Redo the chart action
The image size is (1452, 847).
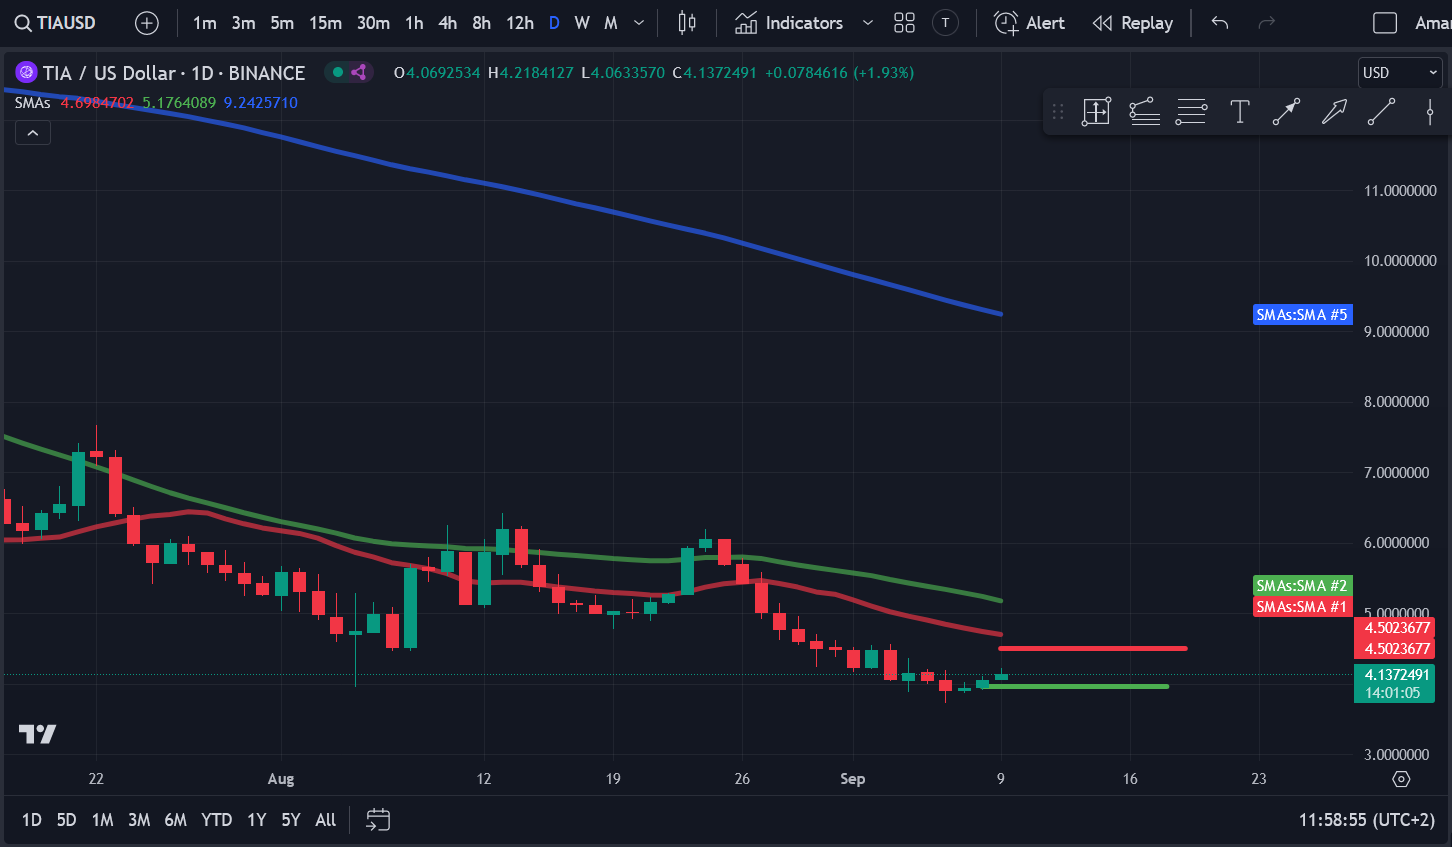(x=1266, y=23)
